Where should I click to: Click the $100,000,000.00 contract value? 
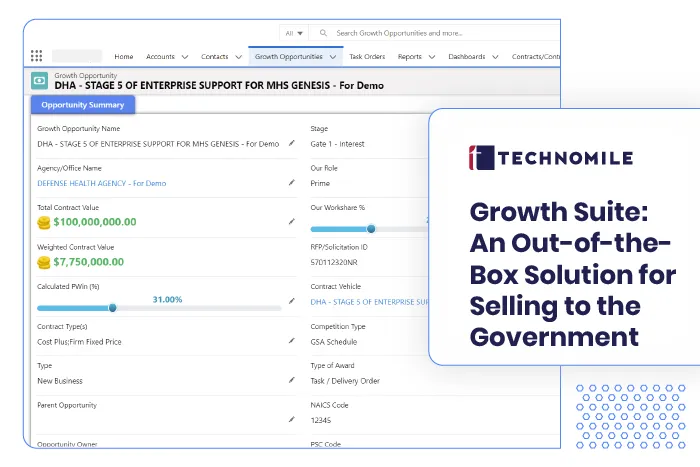point(95,222)
